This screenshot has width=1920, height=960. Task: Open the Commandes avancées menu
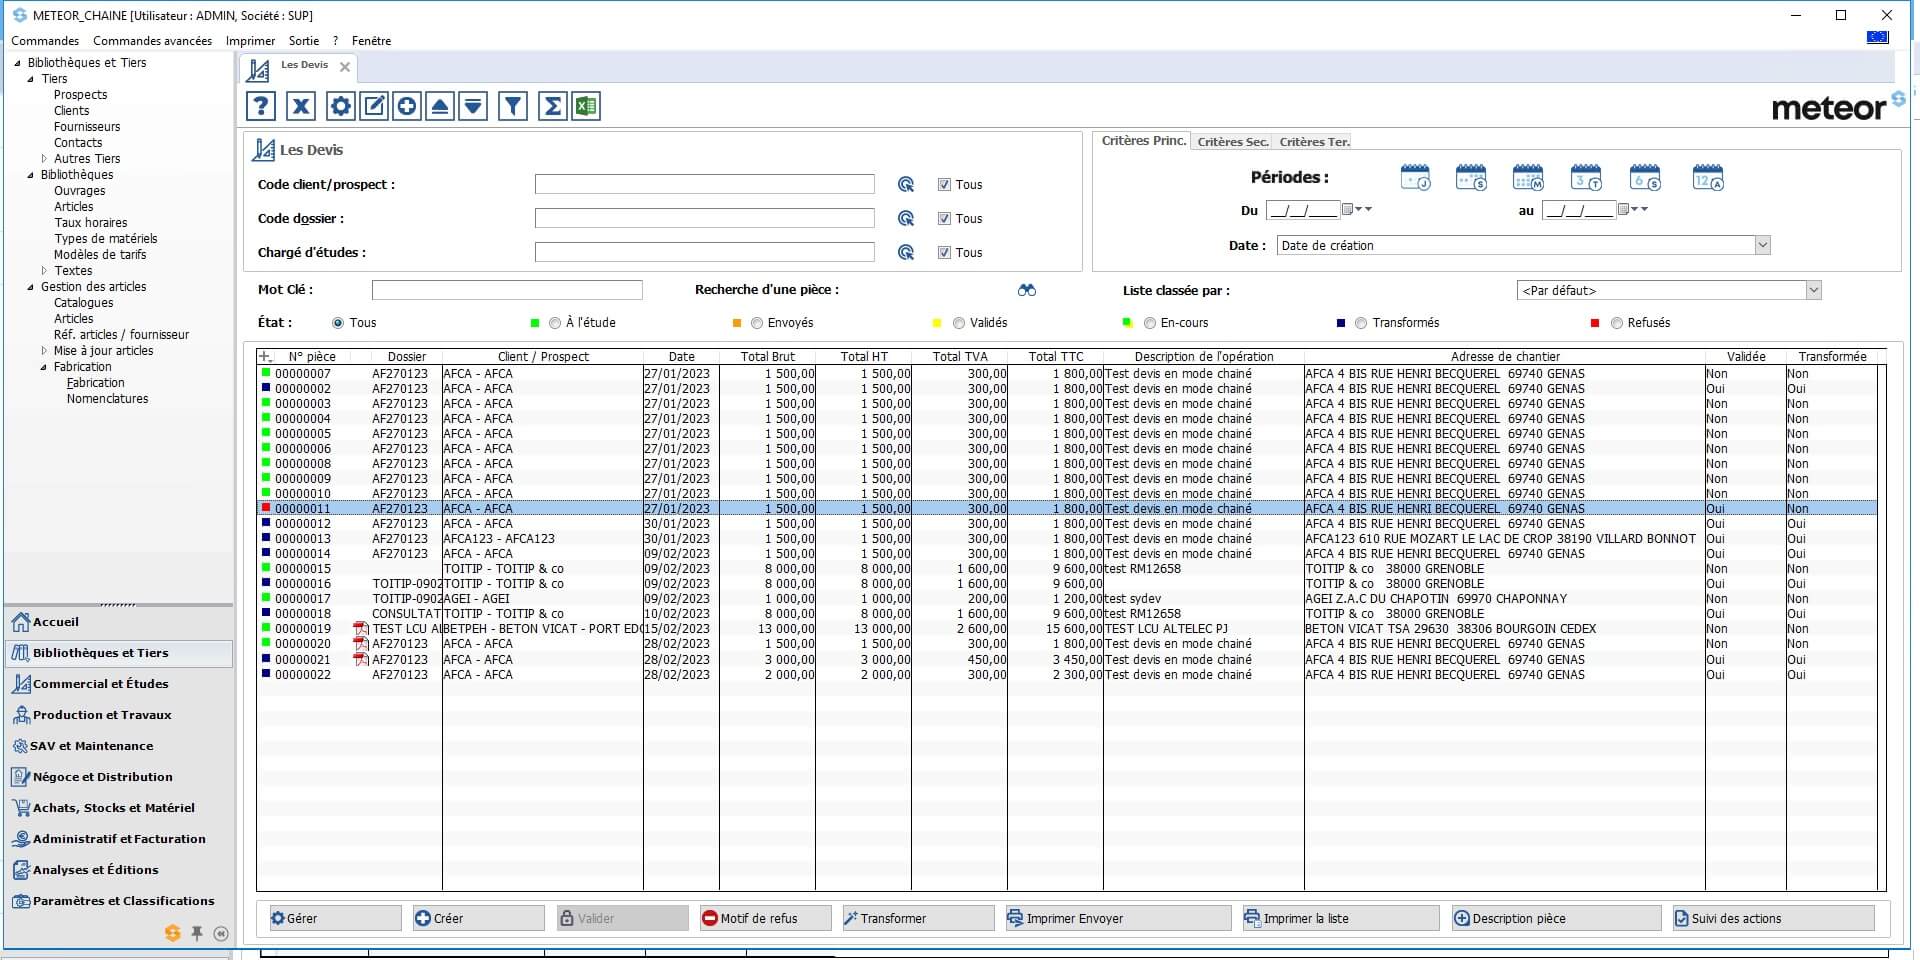pos(152,41)
